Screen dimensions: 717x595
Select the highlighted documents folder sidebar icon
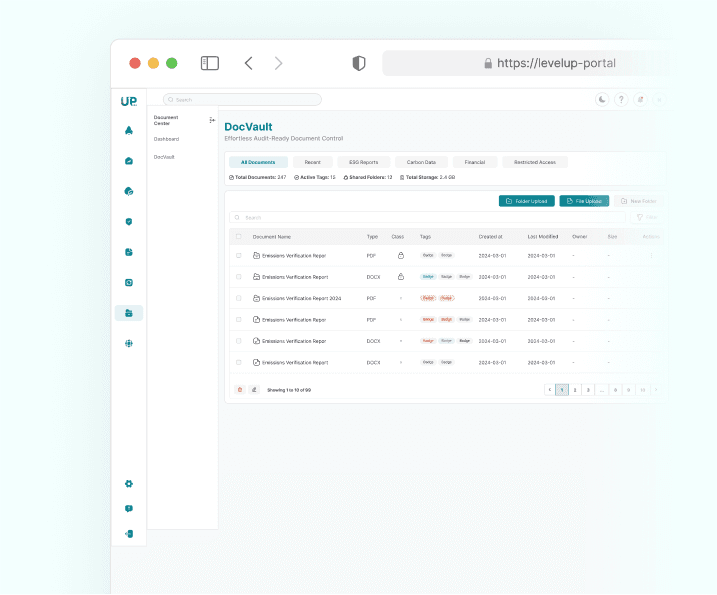click(129, 313)
